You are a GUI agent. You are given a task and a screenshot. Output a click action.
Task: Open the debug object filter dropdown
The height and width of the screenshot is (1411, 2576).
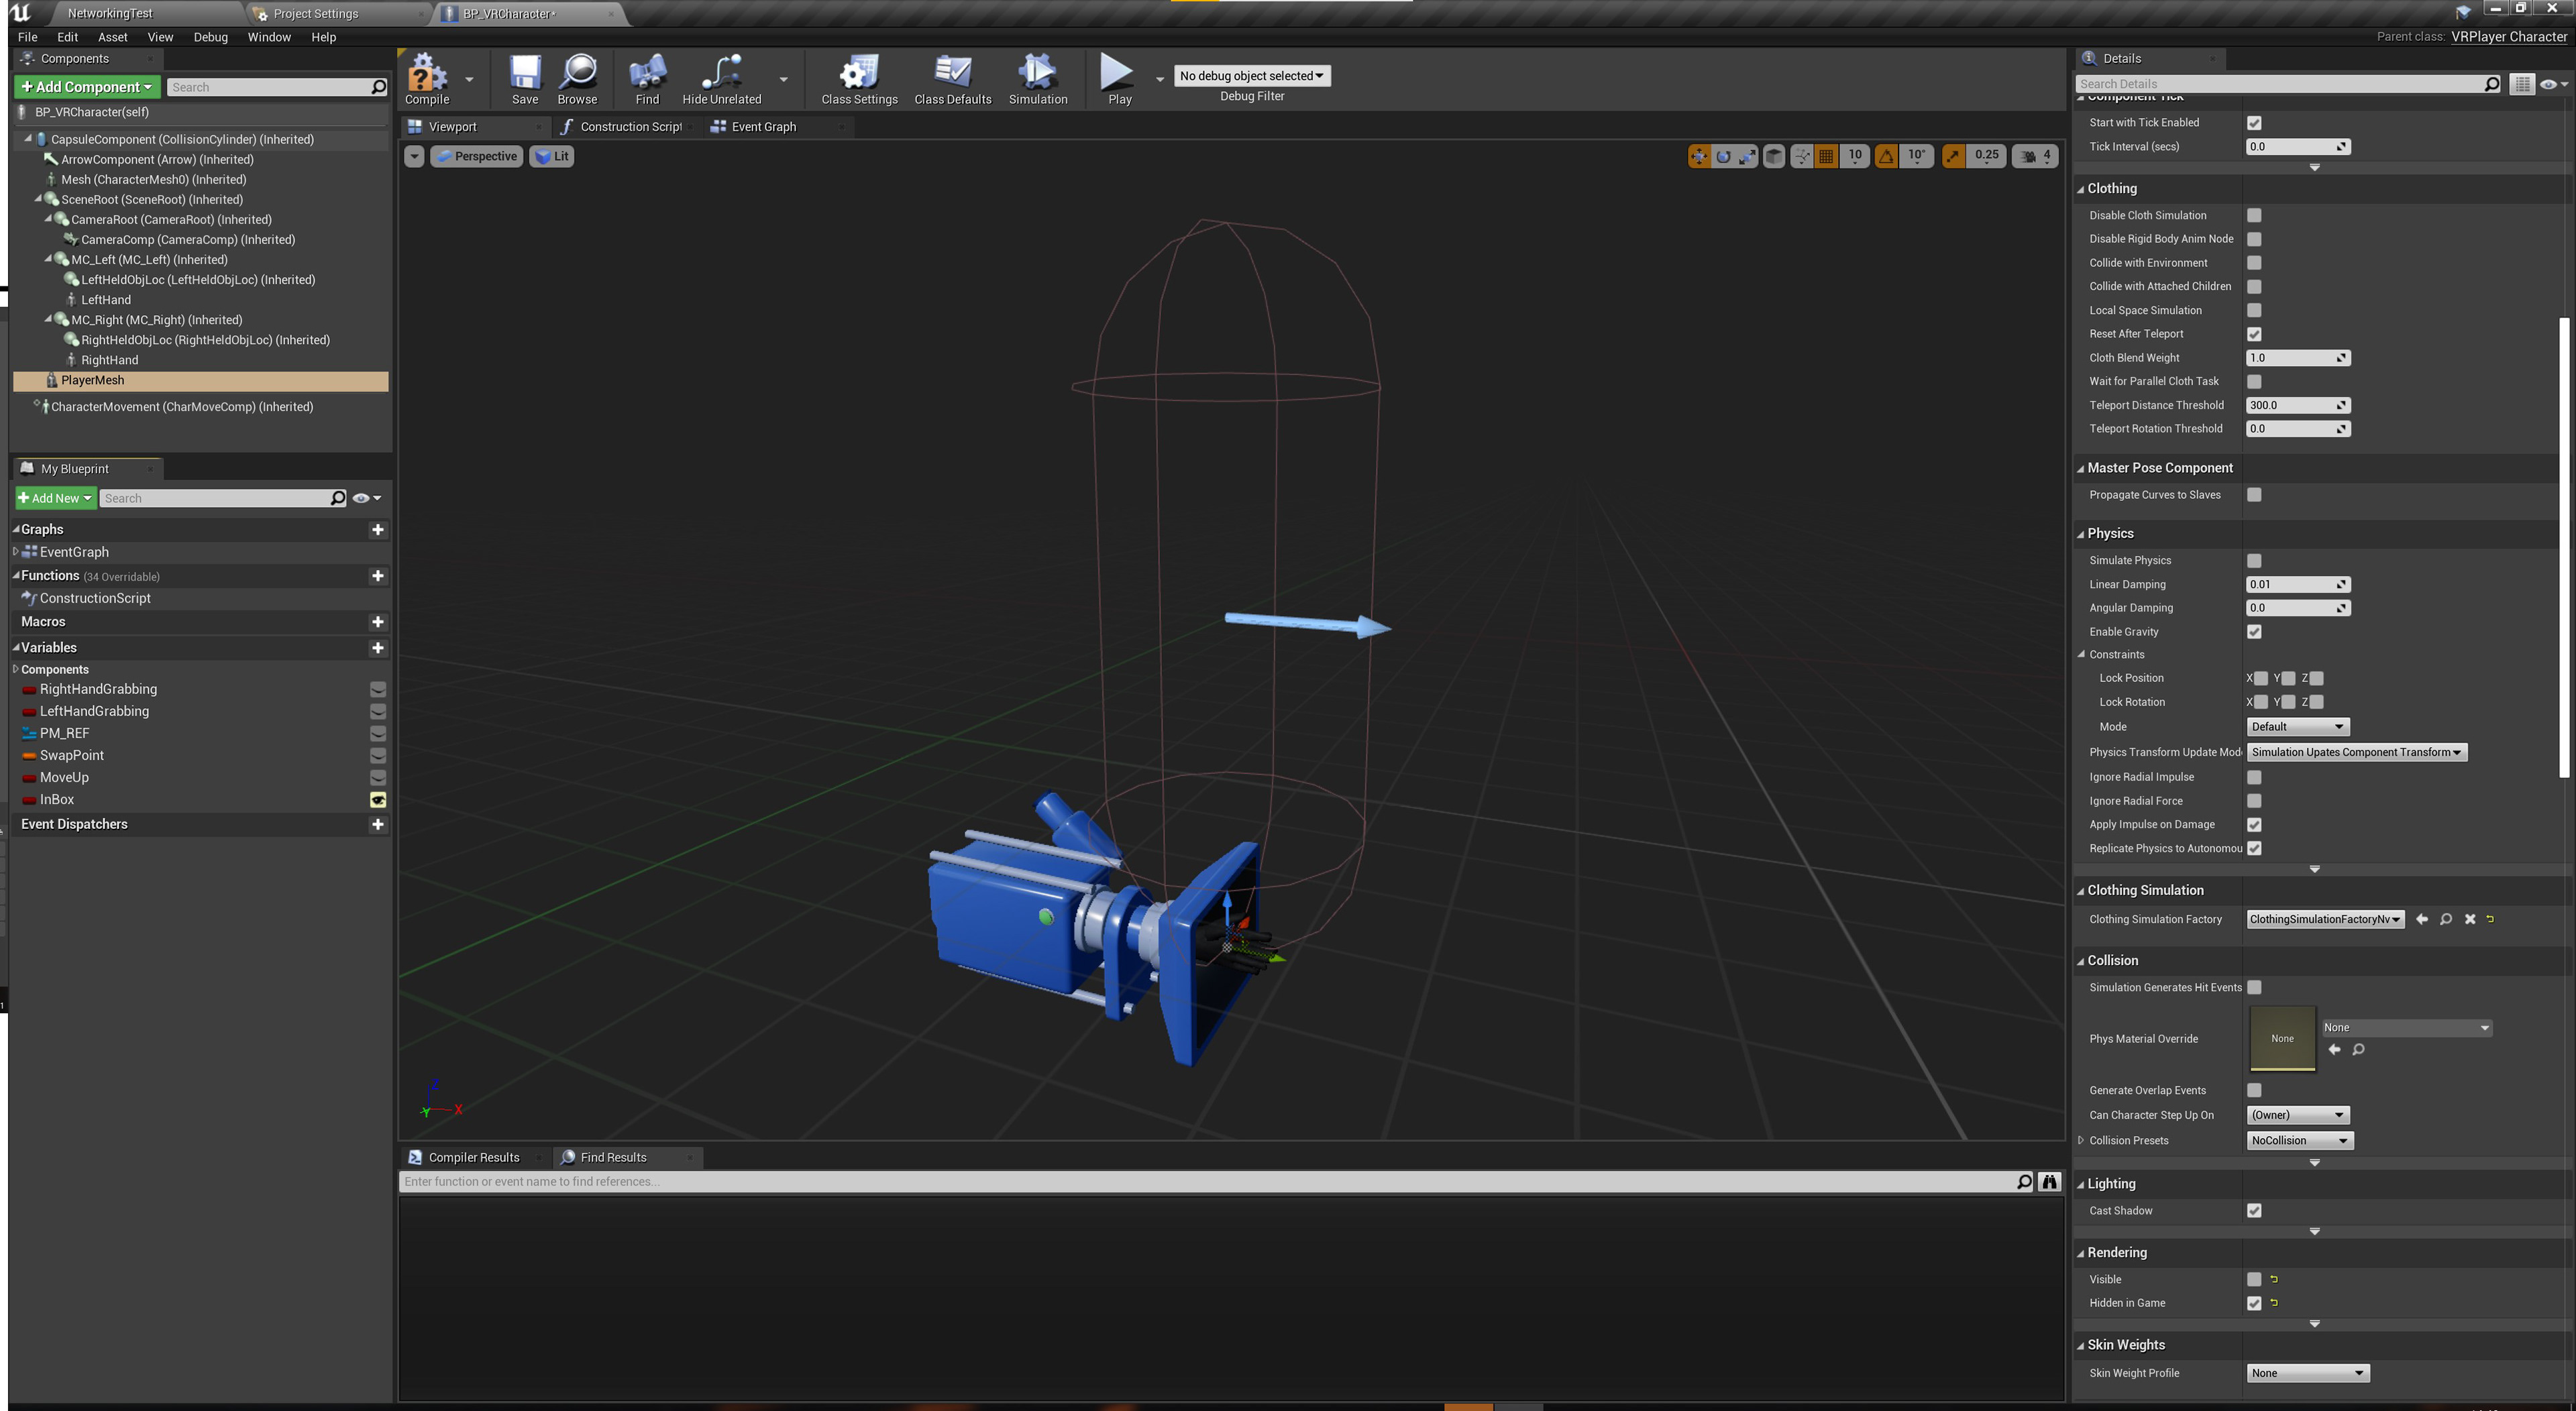(1251, 76)
